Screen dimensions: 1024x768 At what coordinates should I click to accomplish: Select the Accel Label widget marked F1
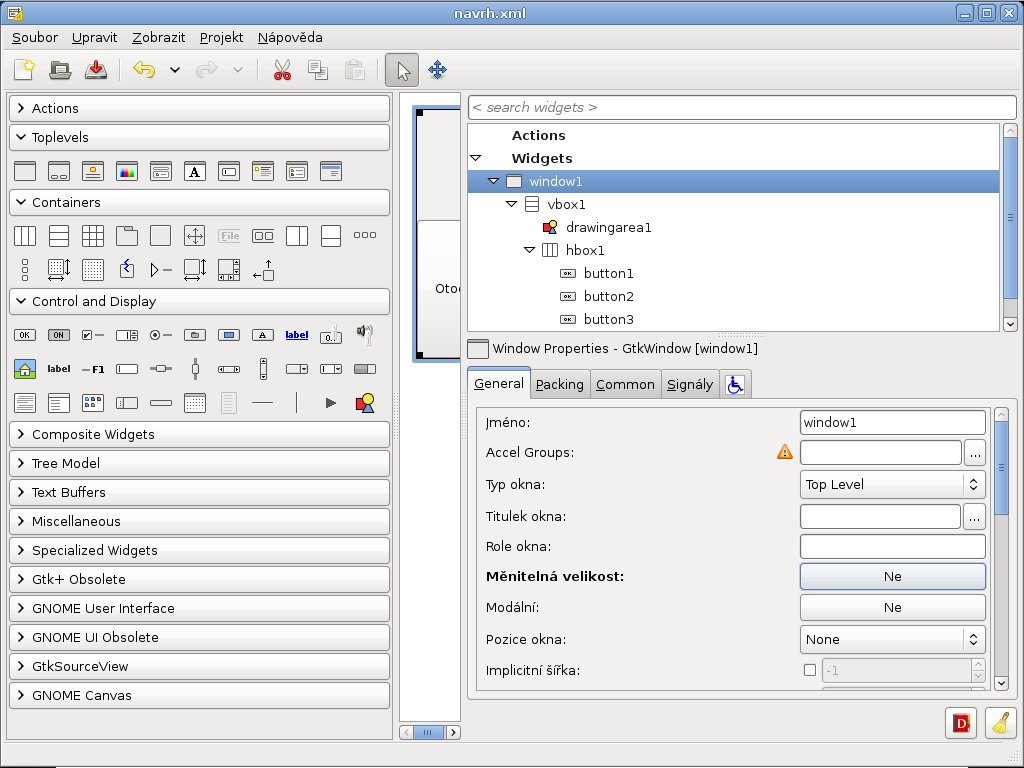point(93,369)
